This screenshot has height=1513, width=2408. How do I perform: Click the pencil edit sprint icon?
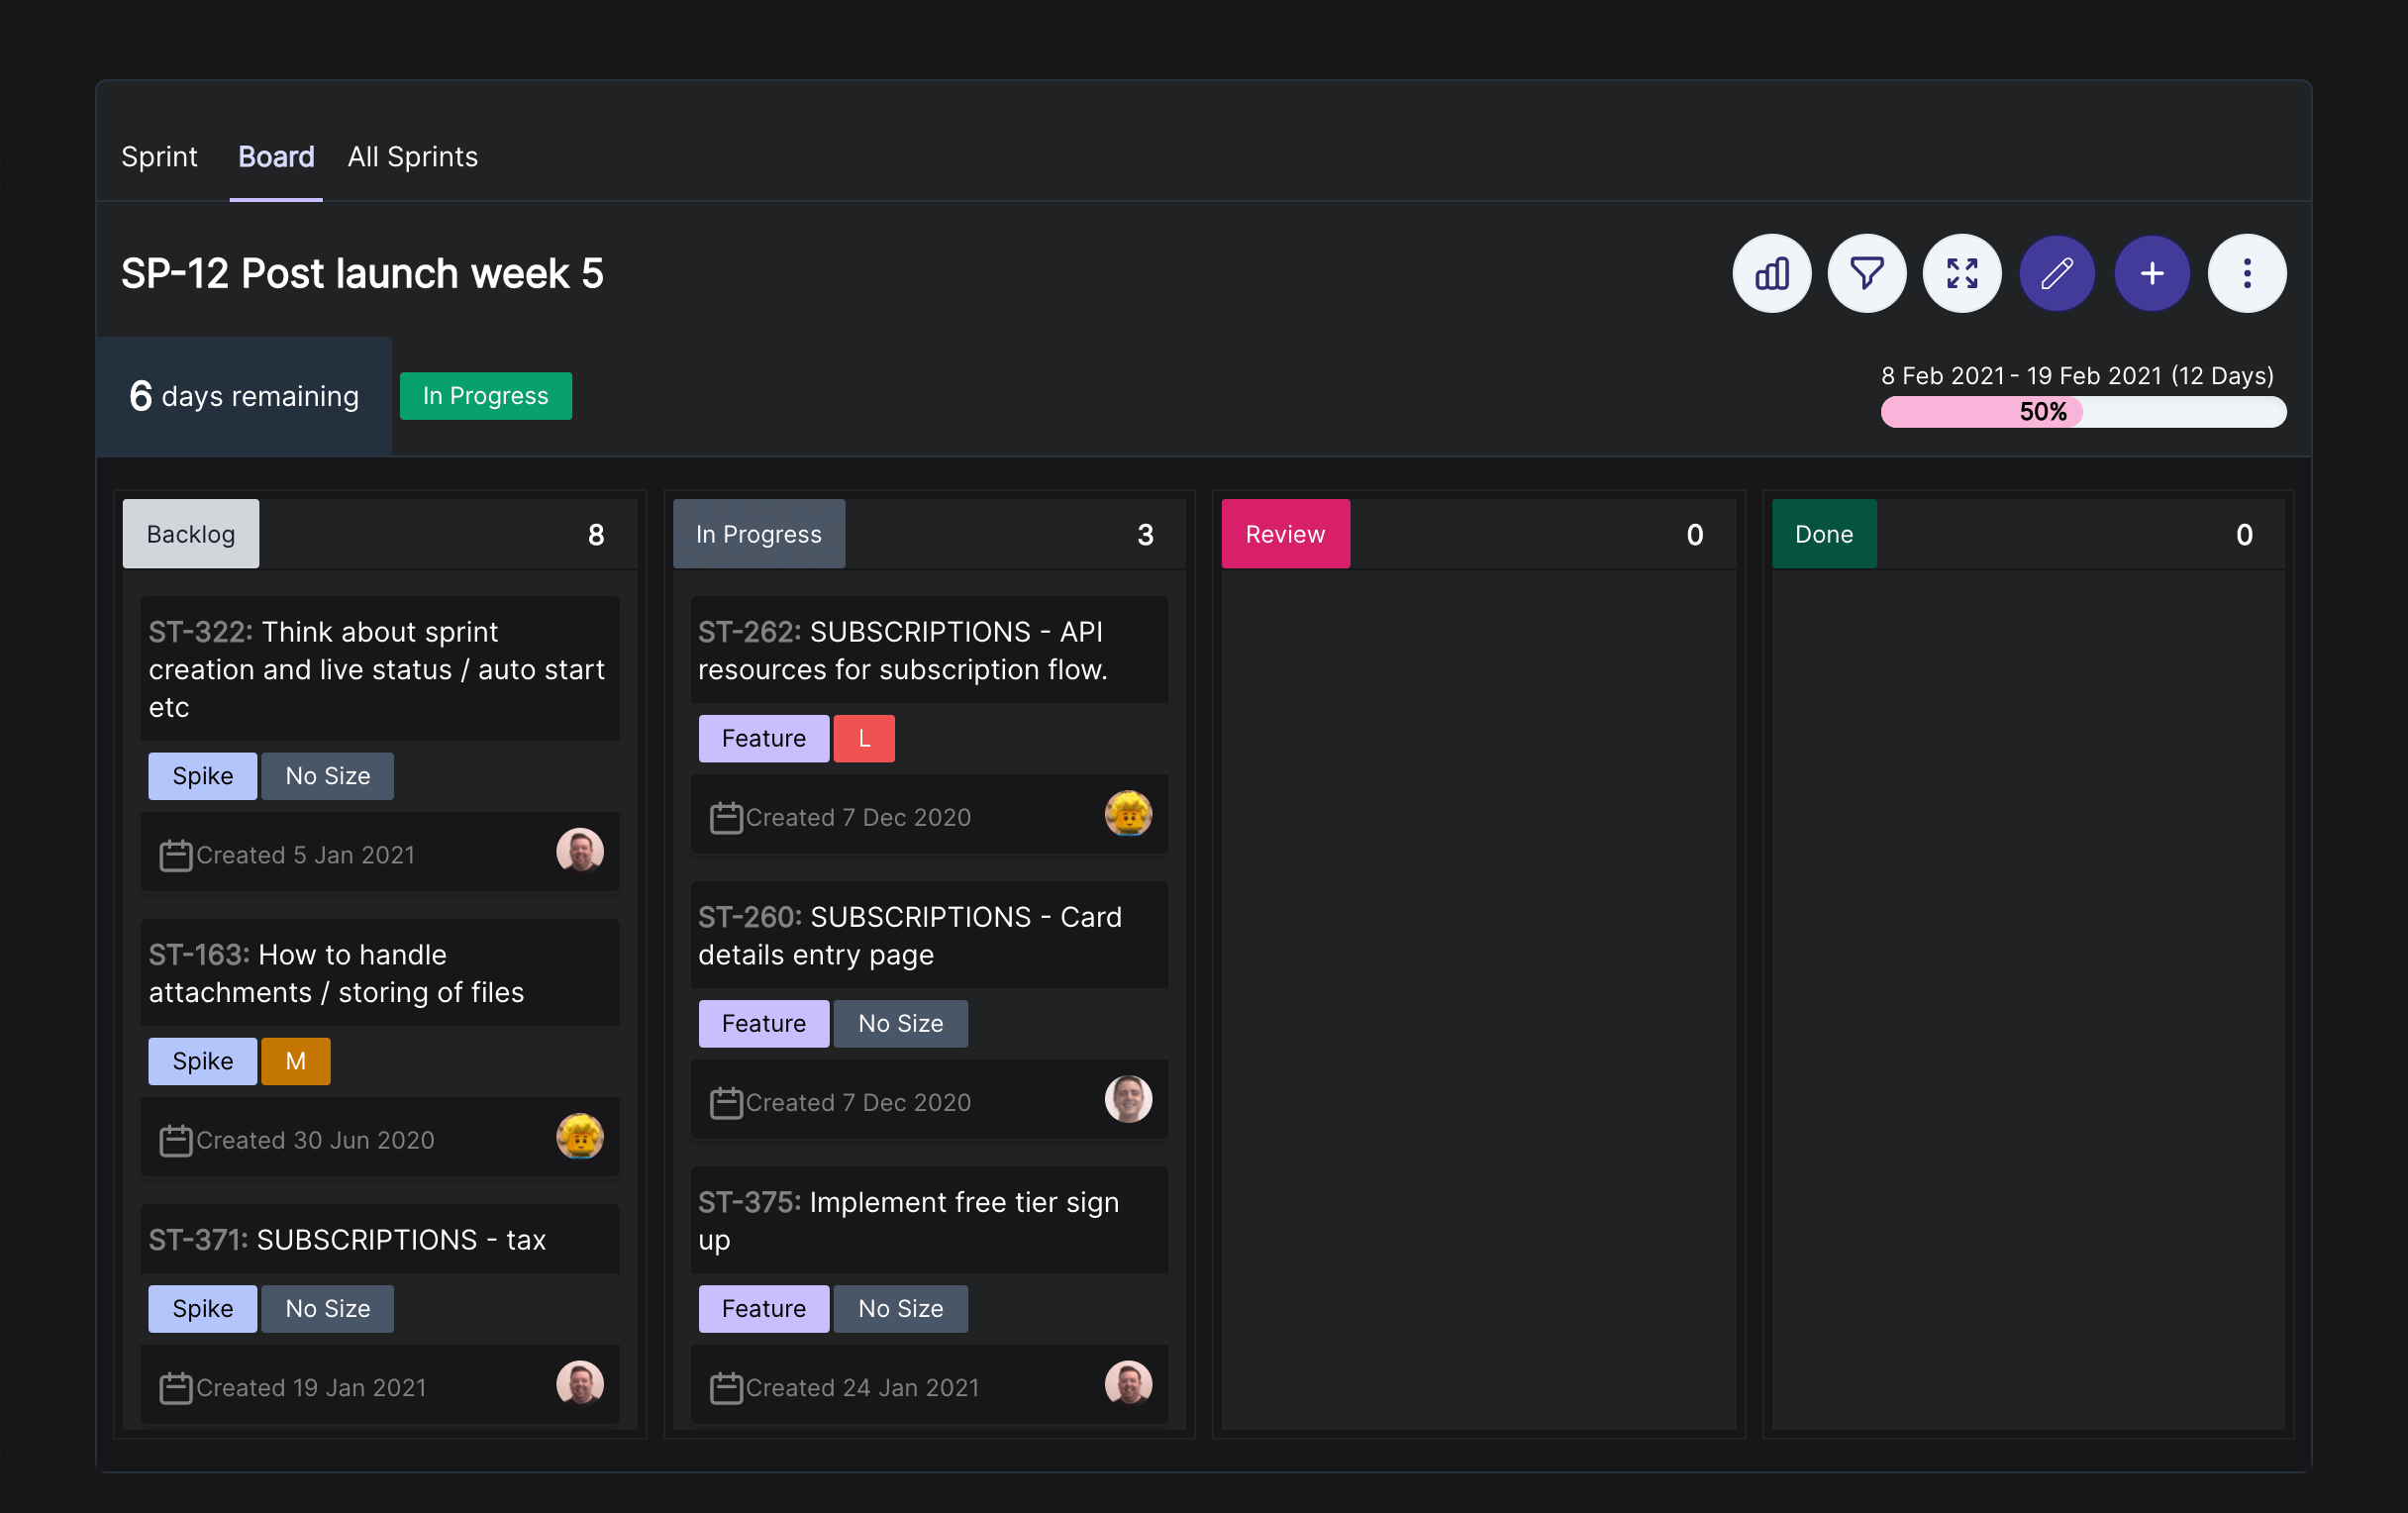coord(2056,273)
